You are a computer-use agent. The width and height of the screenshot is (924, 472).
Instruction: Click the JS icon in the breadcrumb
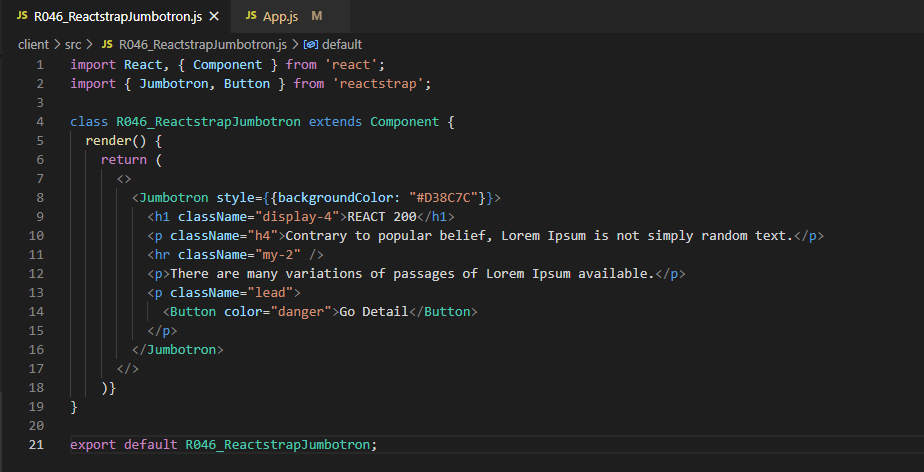107,44
